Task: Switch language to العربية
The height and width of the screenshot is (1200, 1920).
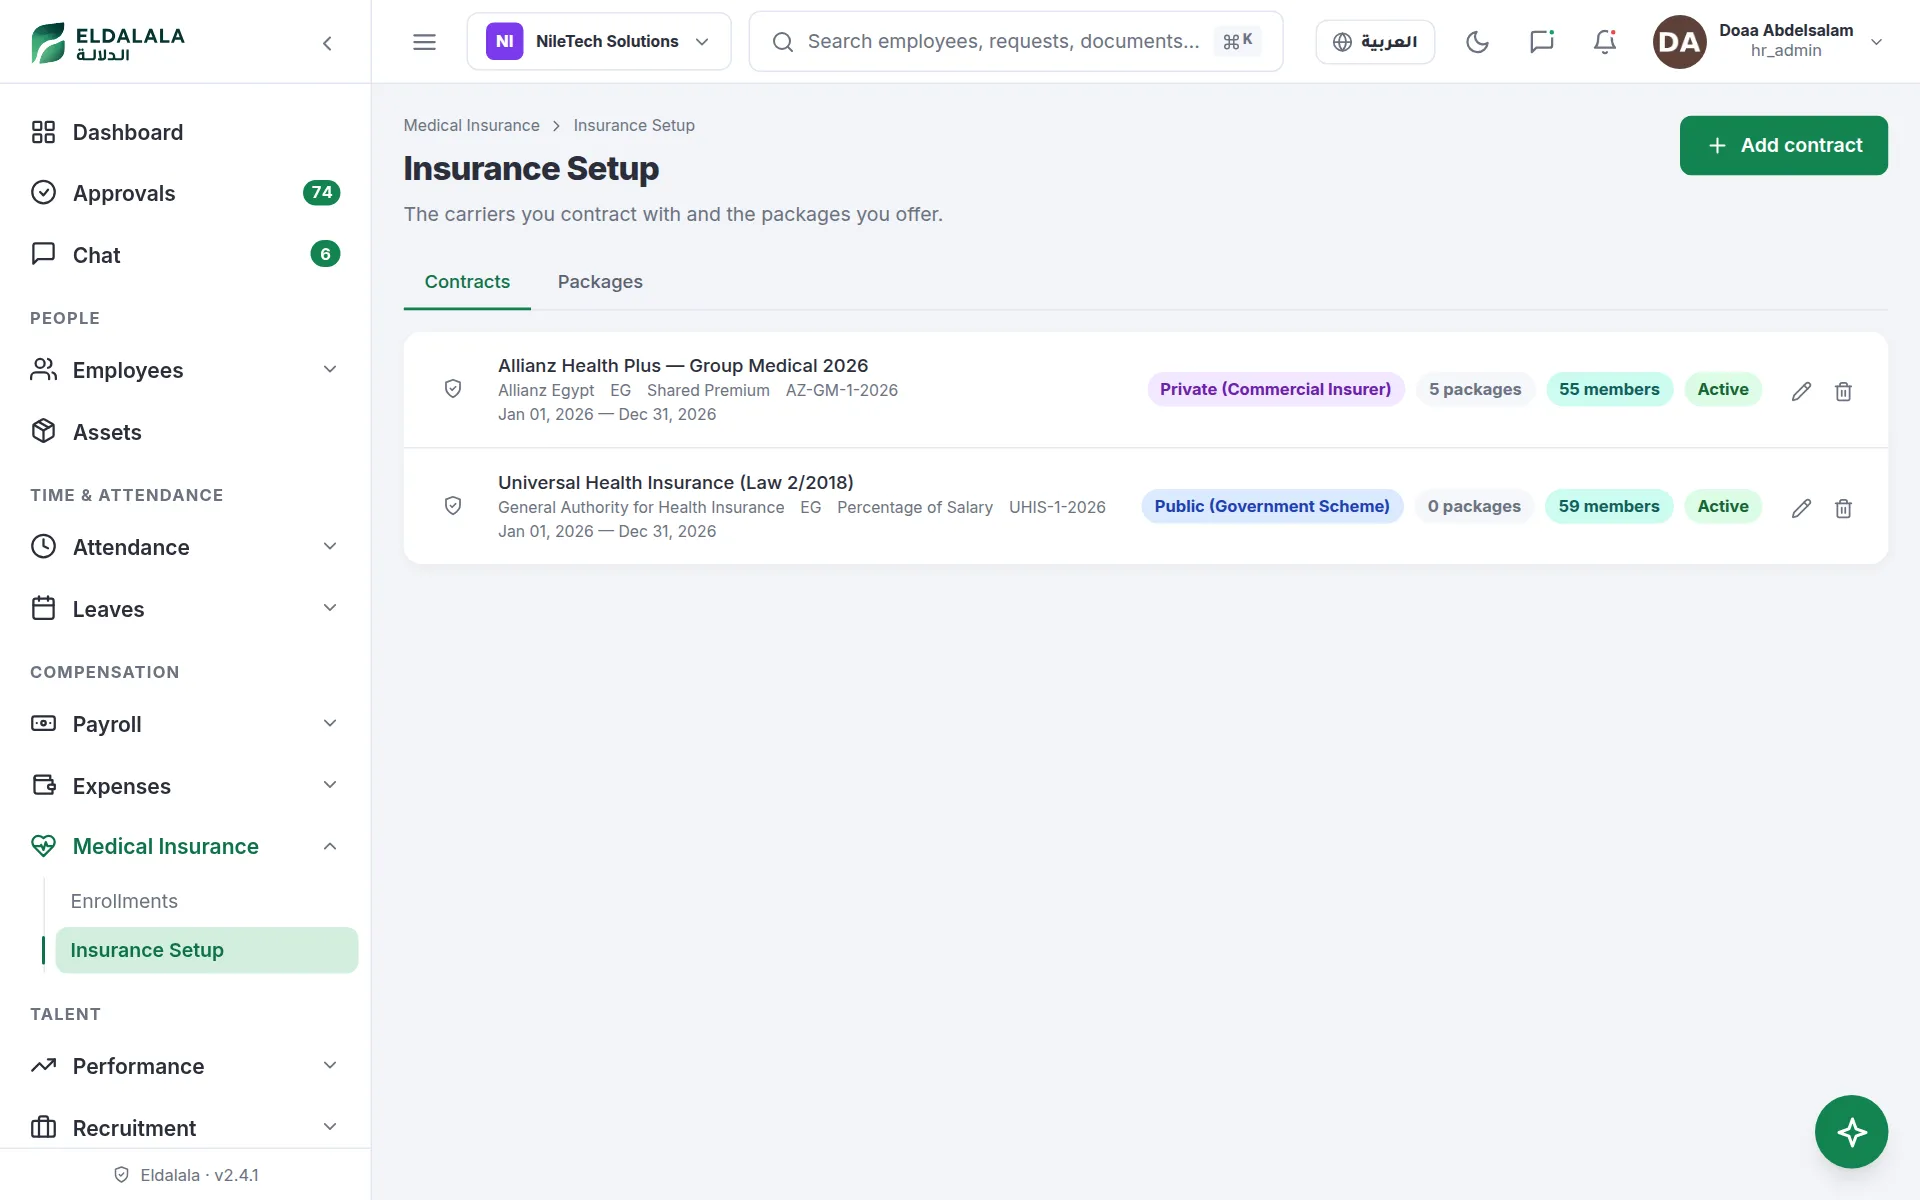Action: (1375, 42)
